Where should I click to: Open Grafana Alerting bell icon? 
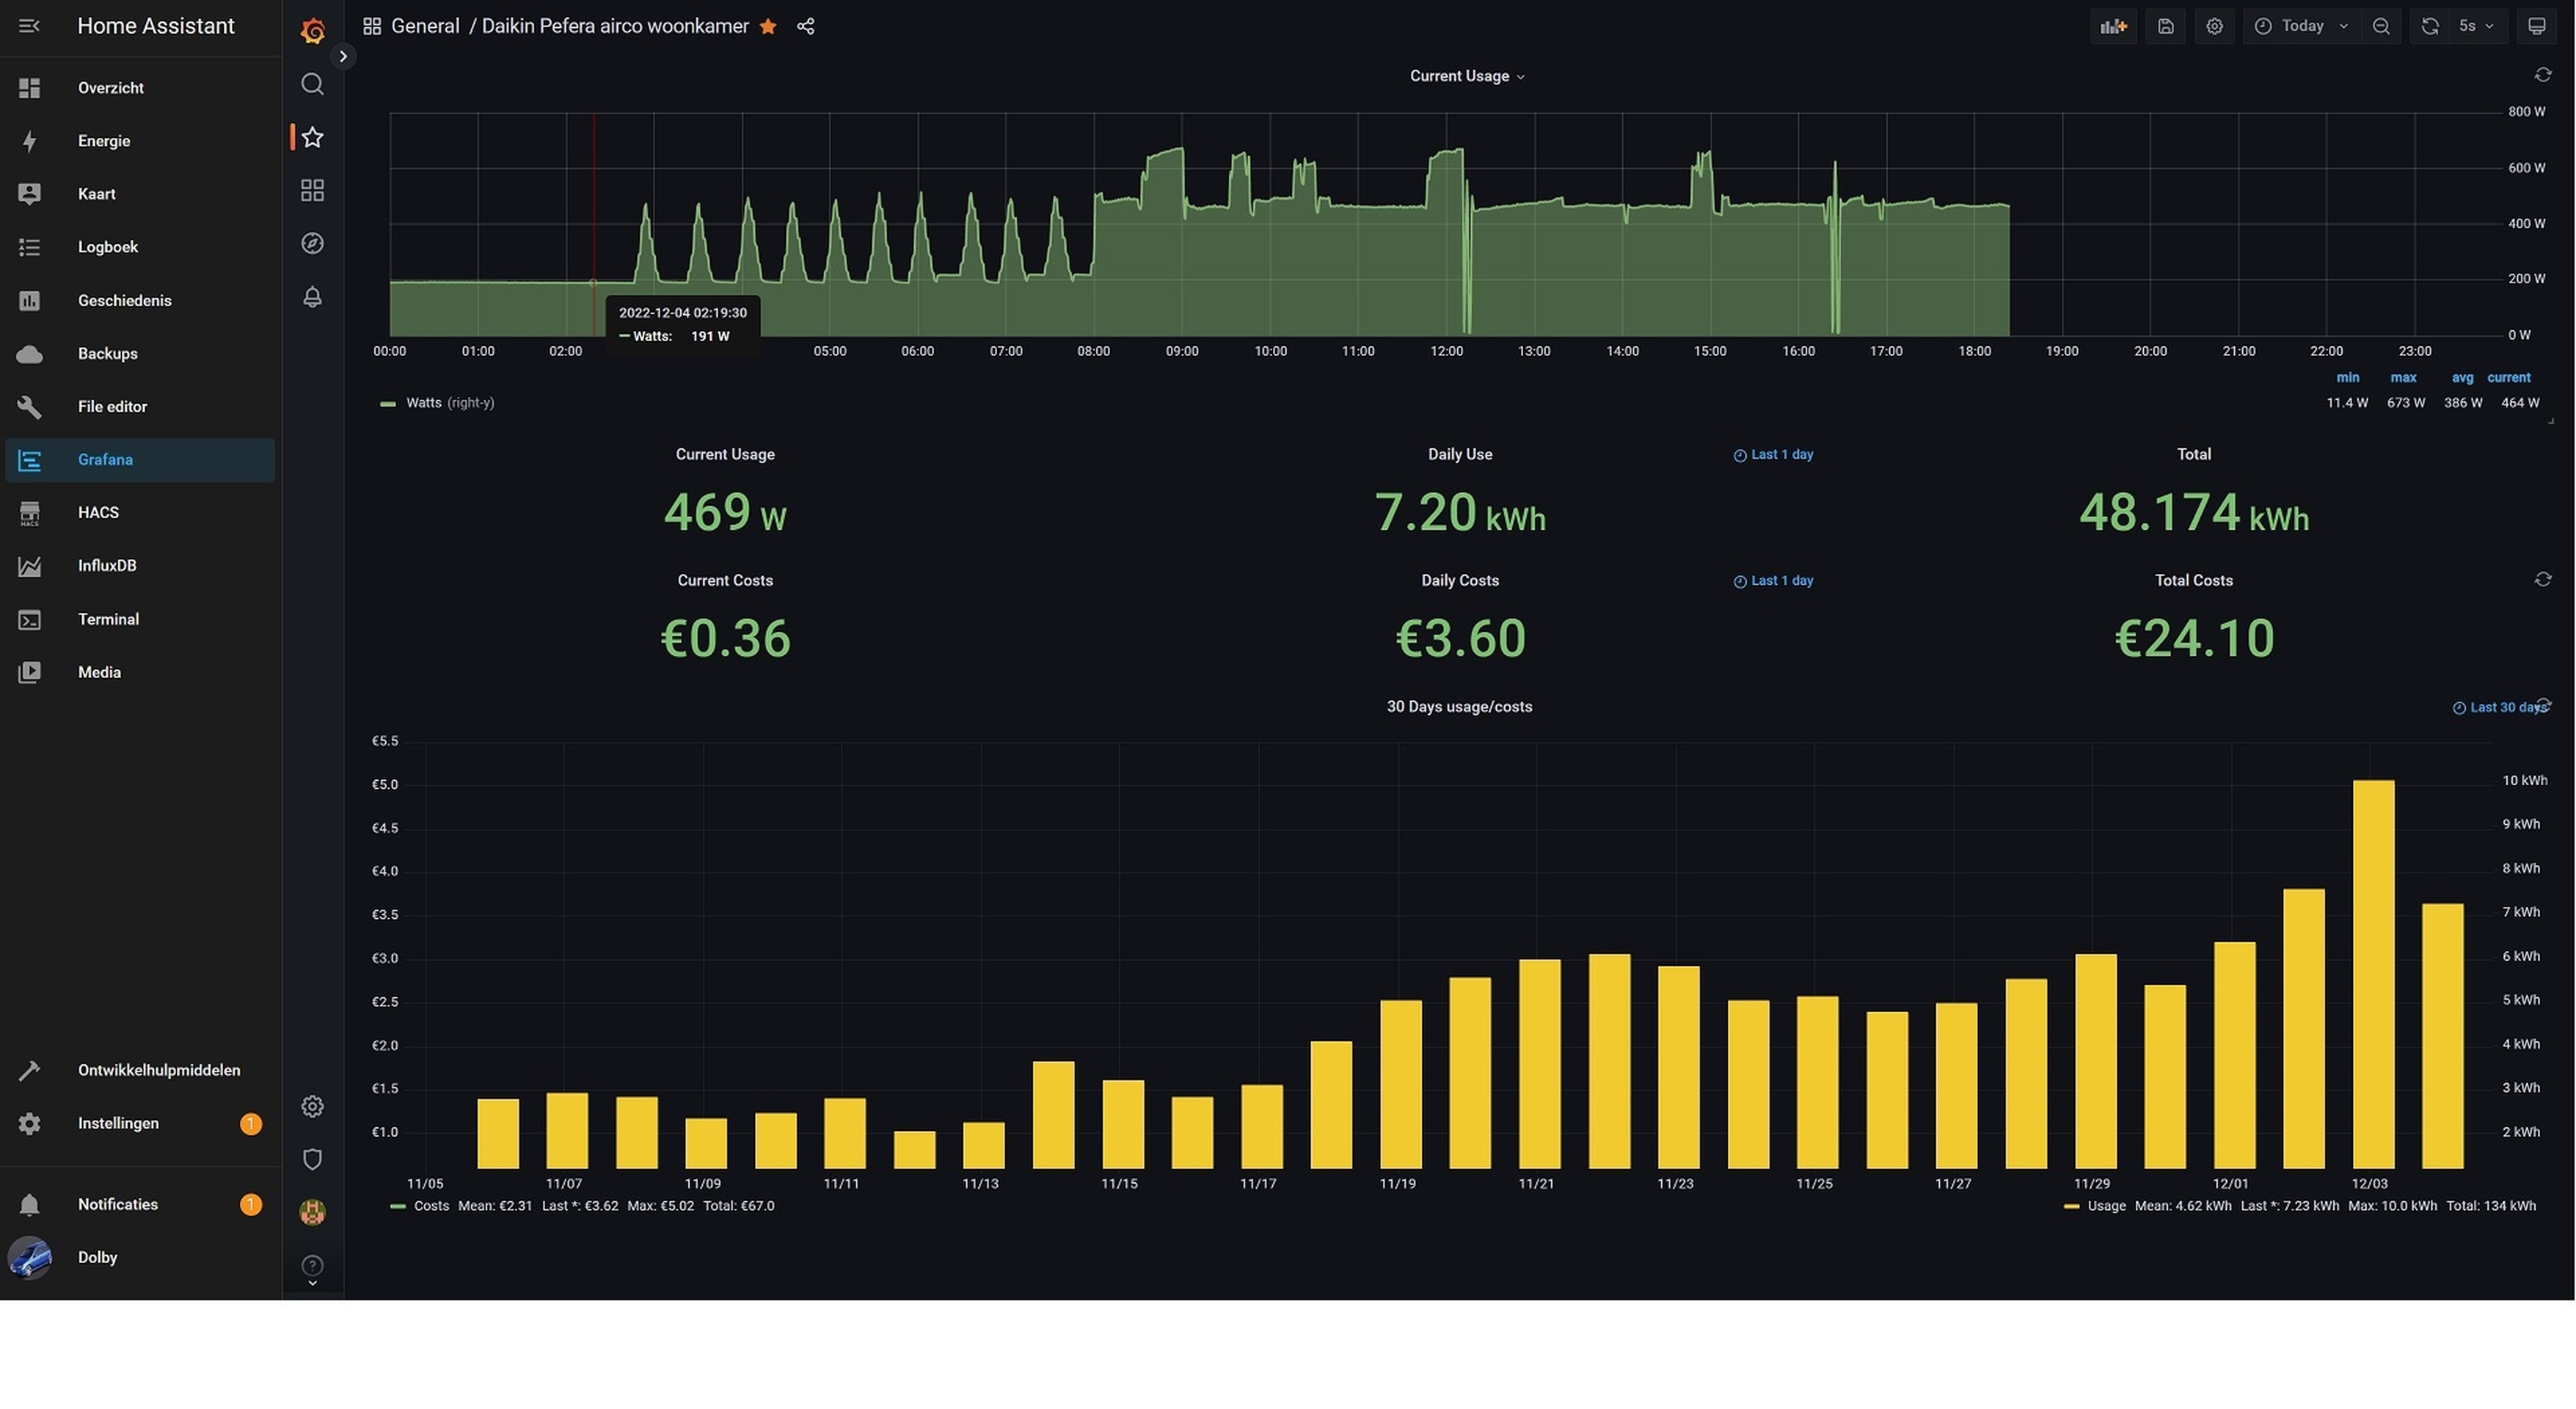(312, 297)
